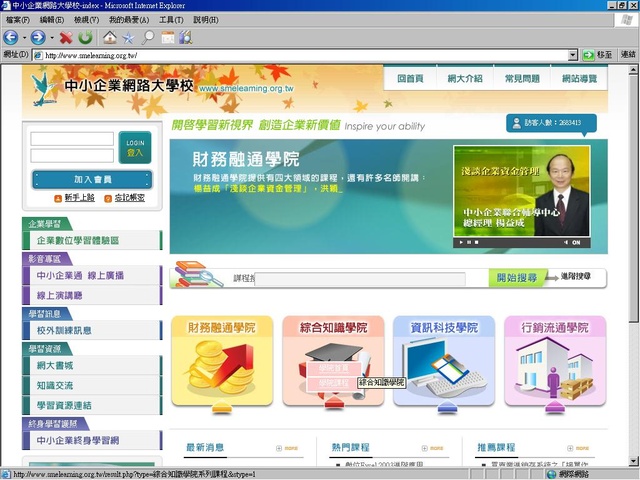The image size is (640, 480).
Task: Click the 加入會員 button
Action: tap(93, 180)
